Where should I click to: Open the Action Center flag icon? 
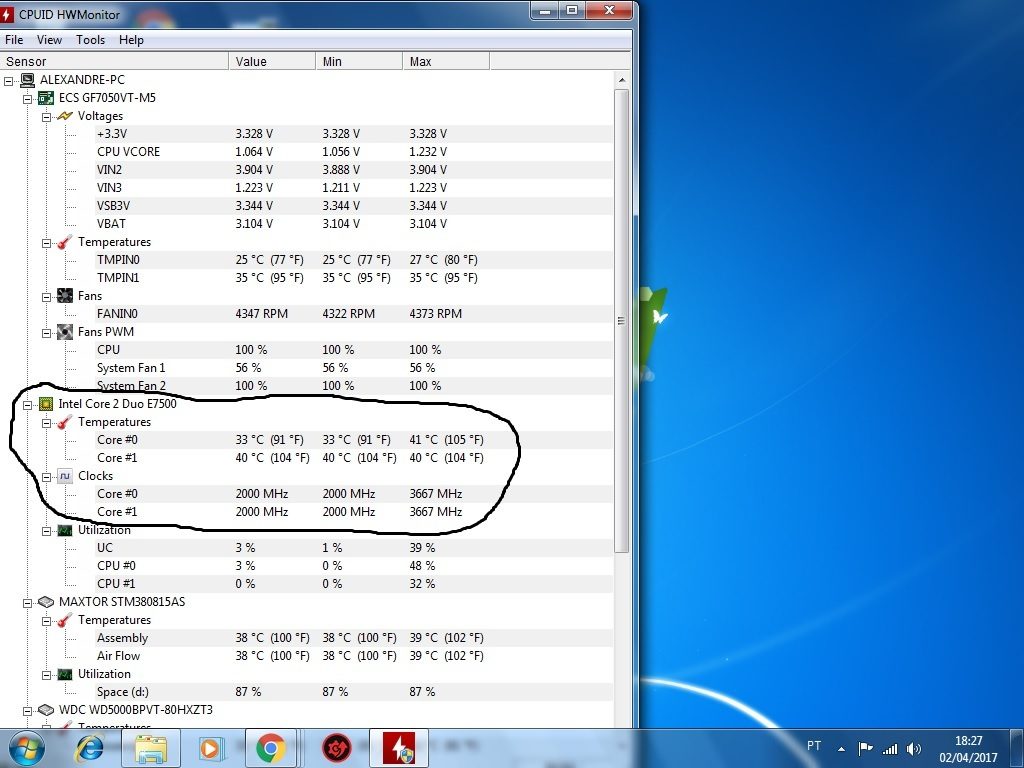(865, 748)
